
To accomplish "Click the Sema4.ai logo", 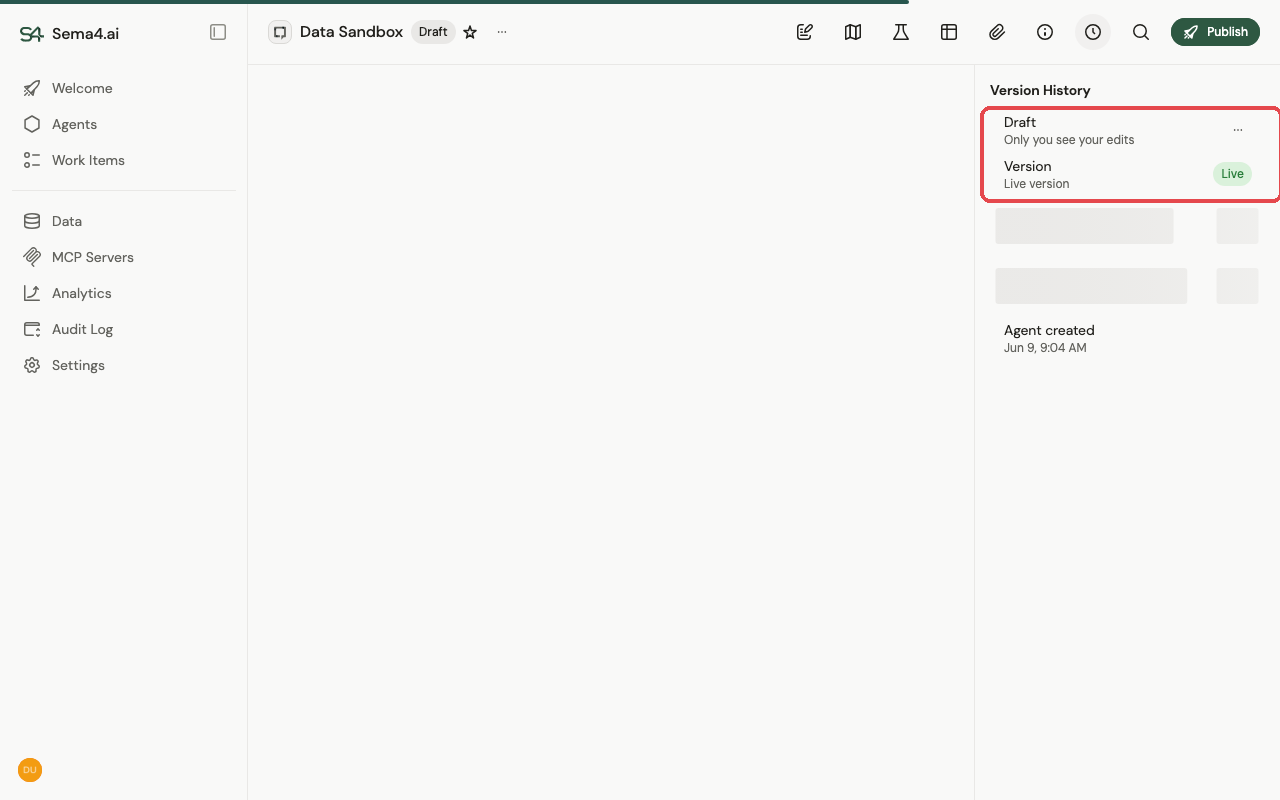I will 69,33.
